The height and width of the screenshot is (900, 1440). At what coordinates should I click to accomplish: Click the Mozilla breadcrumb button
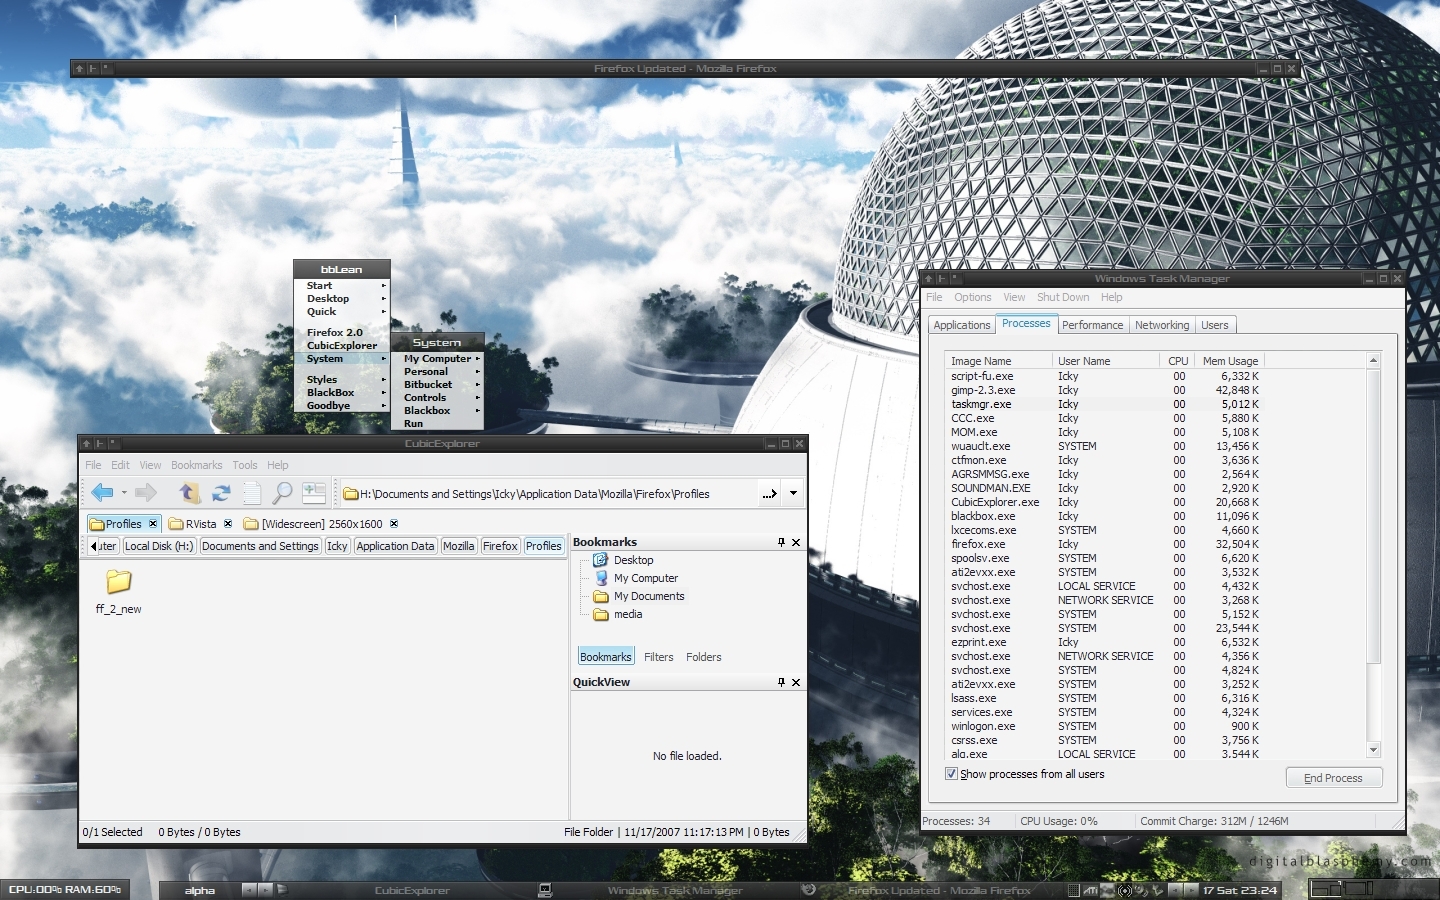click(x=459, y=546)
